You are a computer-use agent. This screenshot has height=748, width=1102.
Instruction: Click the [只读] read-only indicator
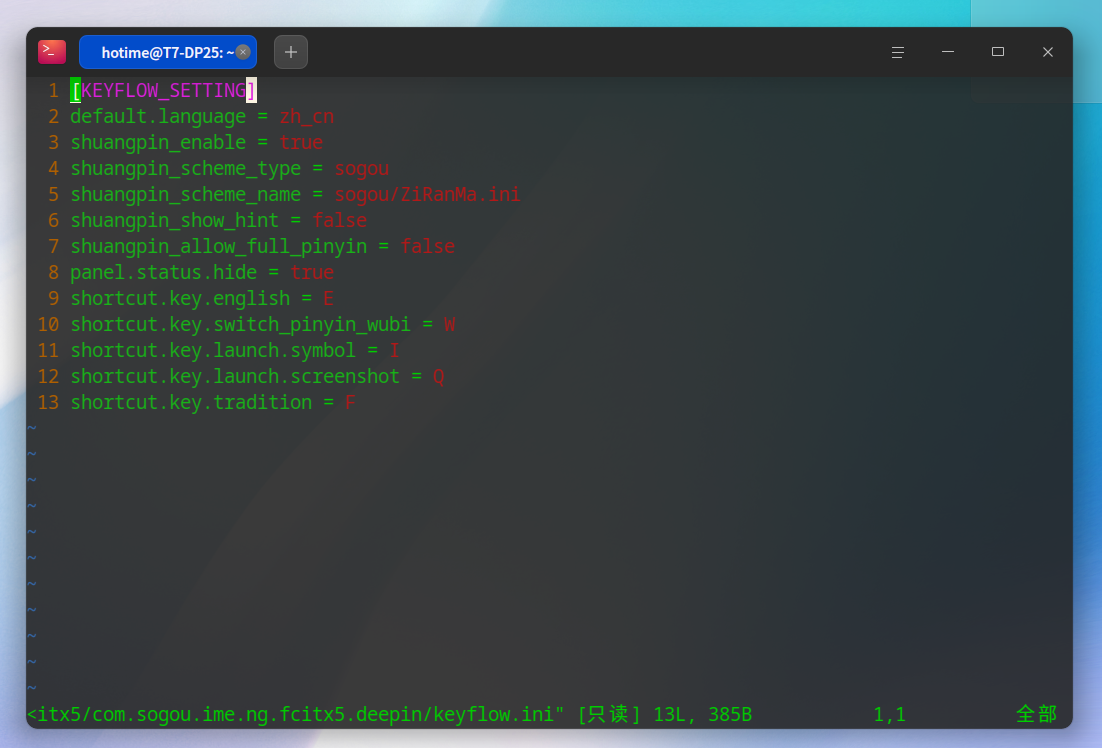(609, 714)
